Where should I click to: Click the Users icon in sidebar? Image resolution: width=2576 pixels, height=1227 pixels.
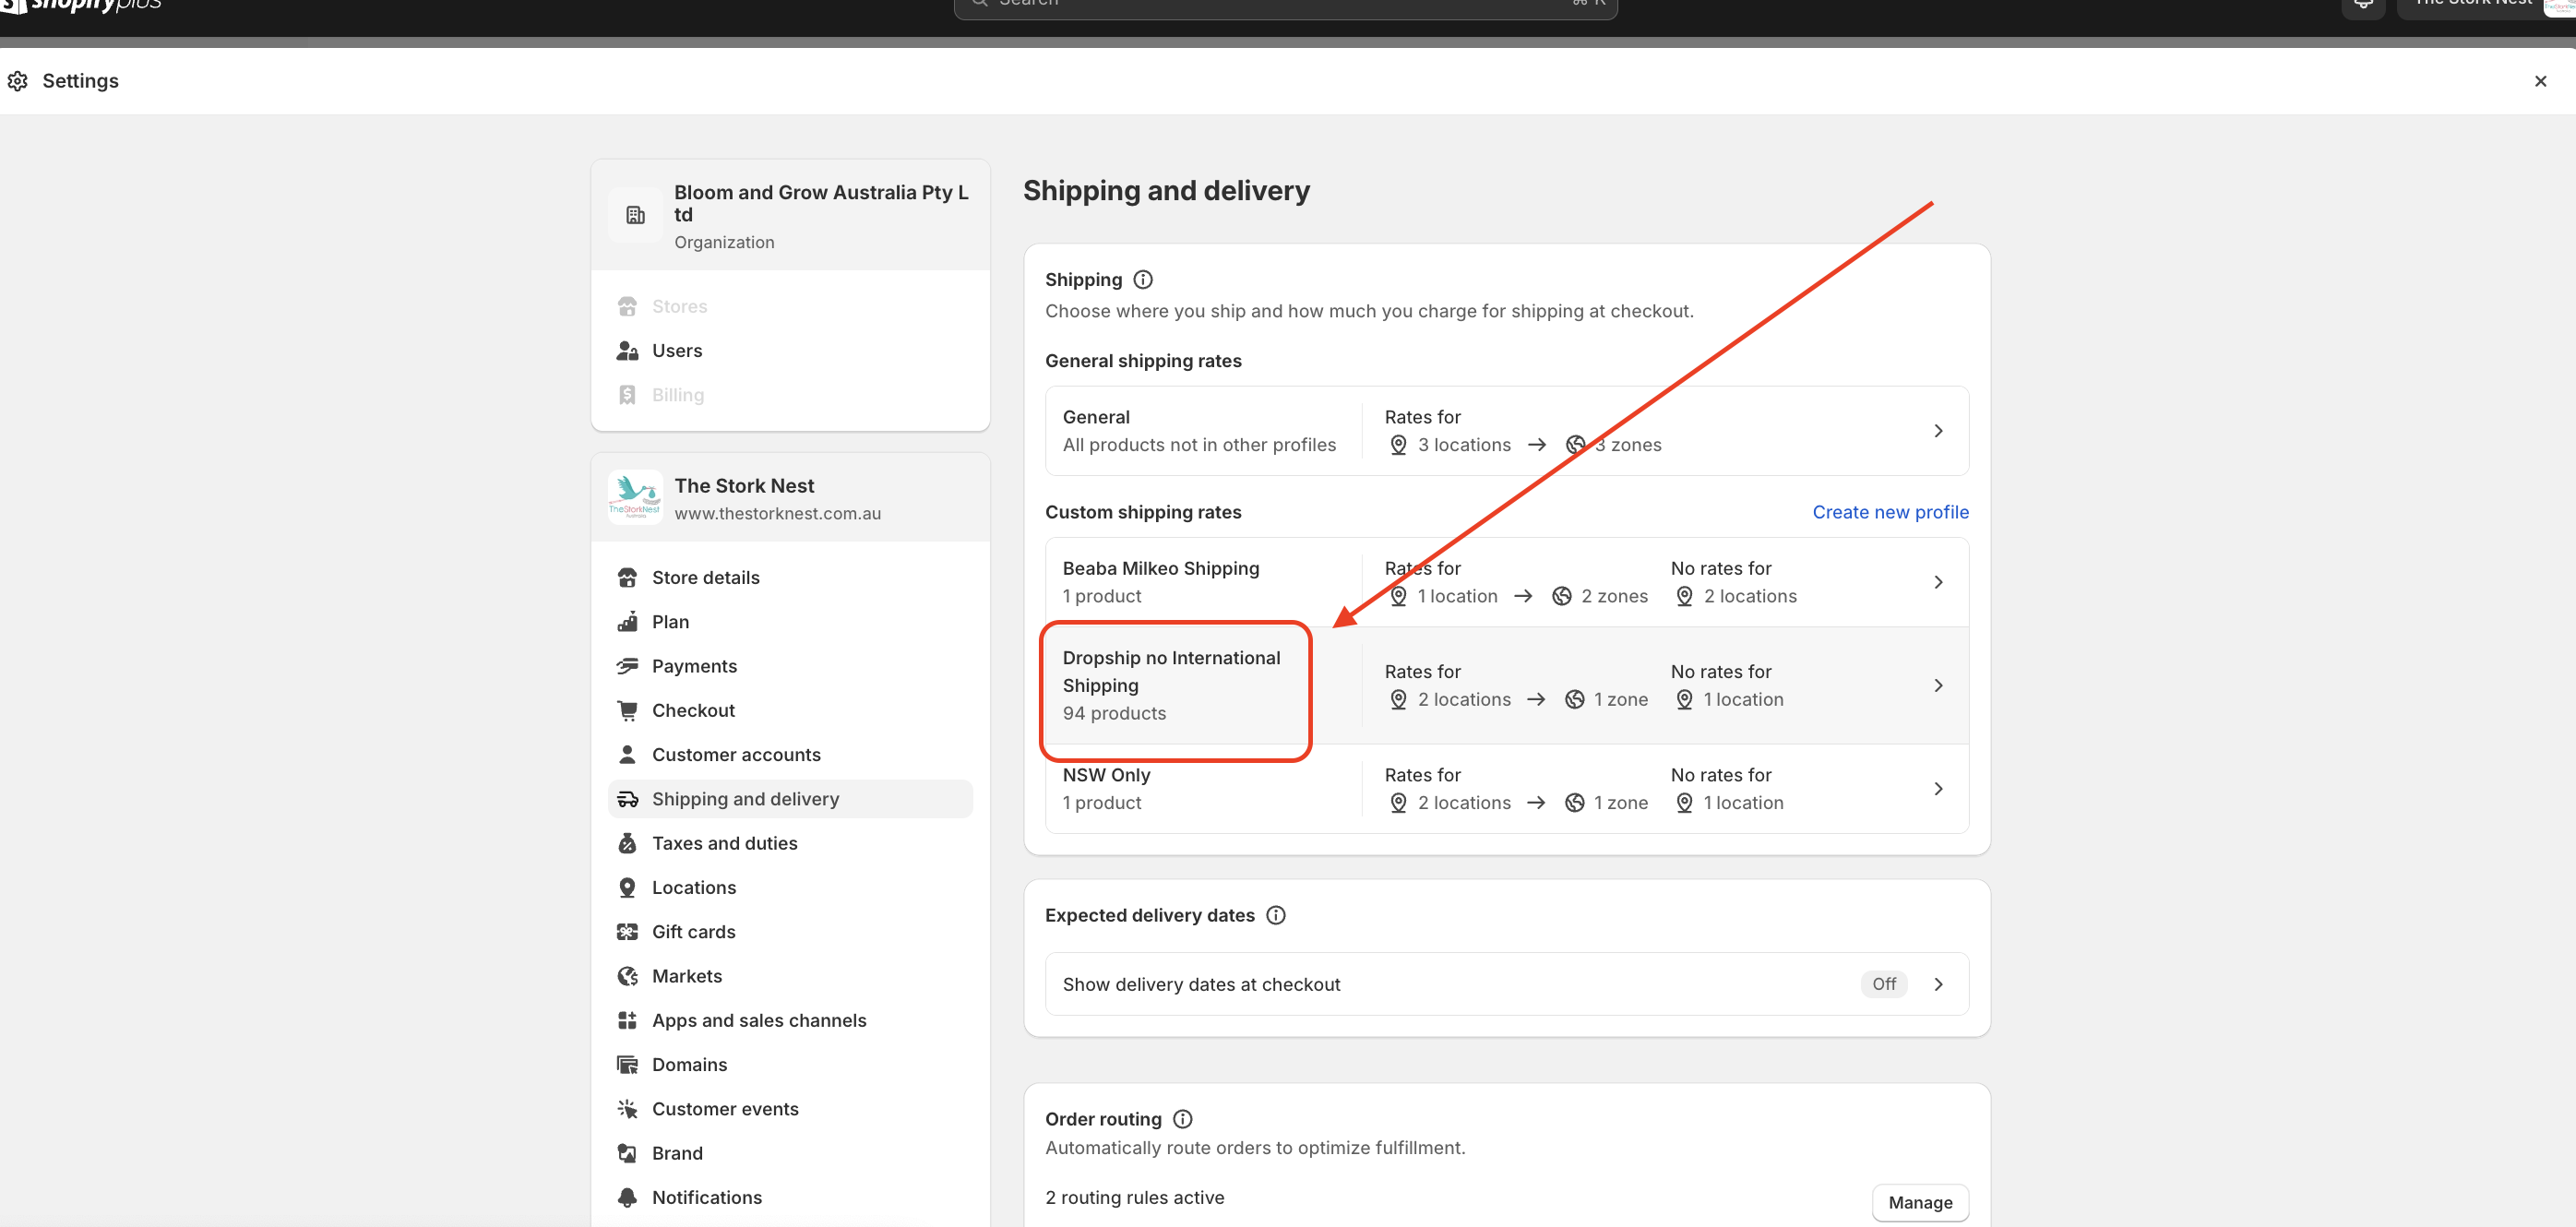[627, 351]
